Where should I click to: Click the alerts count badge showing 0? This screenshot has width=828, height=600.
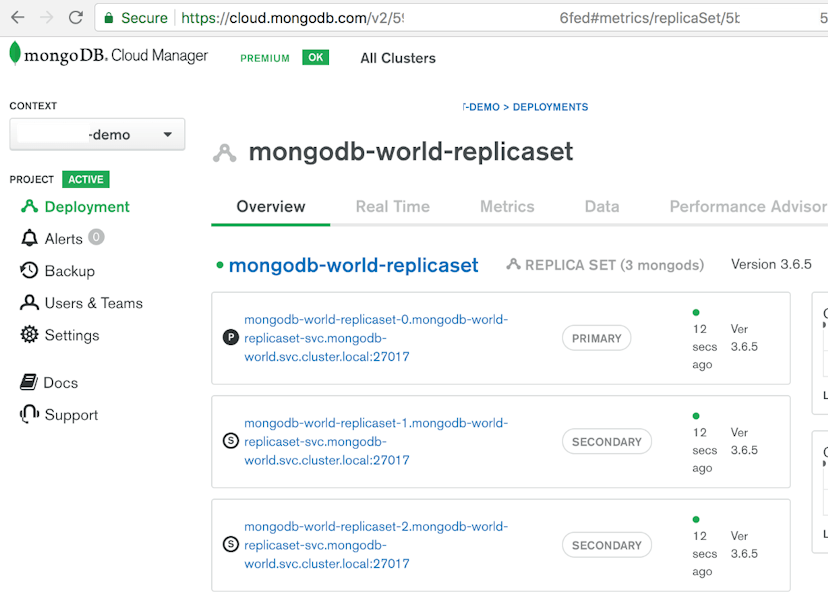tap(96, 237)
